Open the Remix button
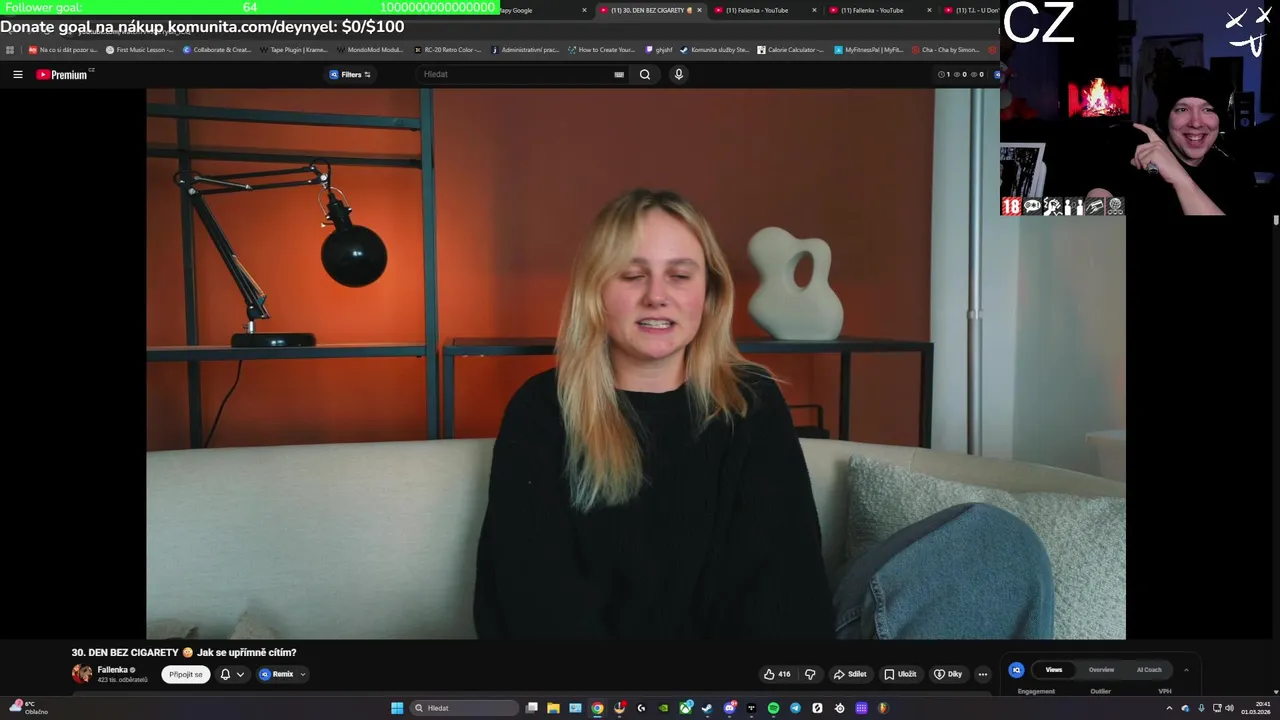The height and width of the screenshot is (720, 1280). click(277, 674)
